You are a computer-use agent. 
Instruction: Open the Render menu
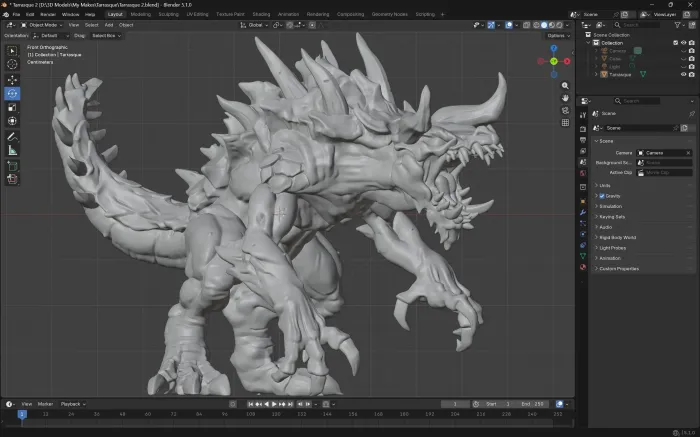(48, 14)
